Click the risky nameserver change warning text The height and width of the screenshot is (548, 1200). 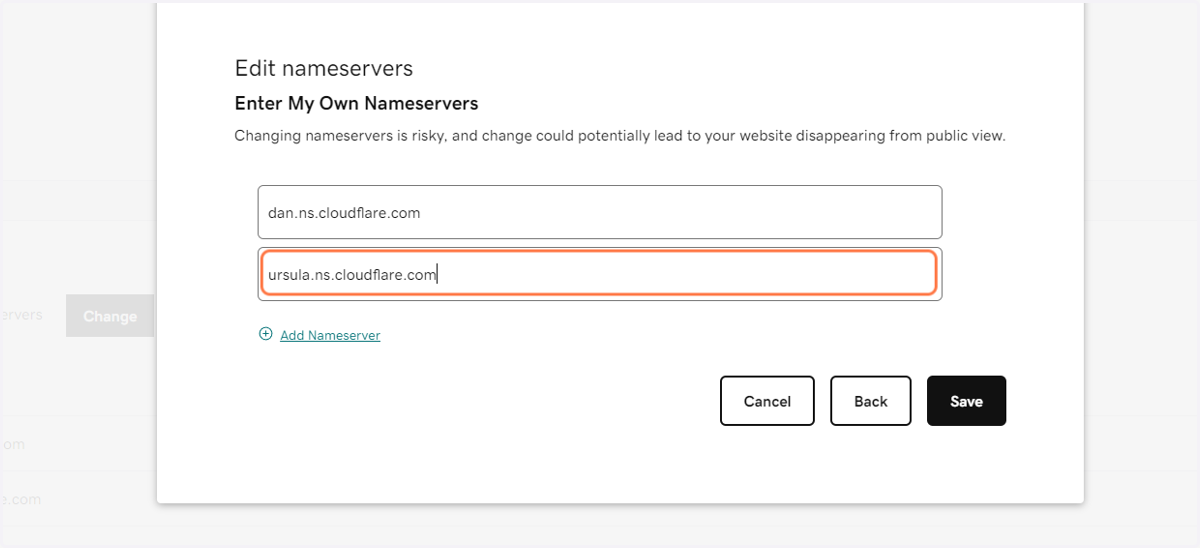pyautogui.click(x=619, y=135)
